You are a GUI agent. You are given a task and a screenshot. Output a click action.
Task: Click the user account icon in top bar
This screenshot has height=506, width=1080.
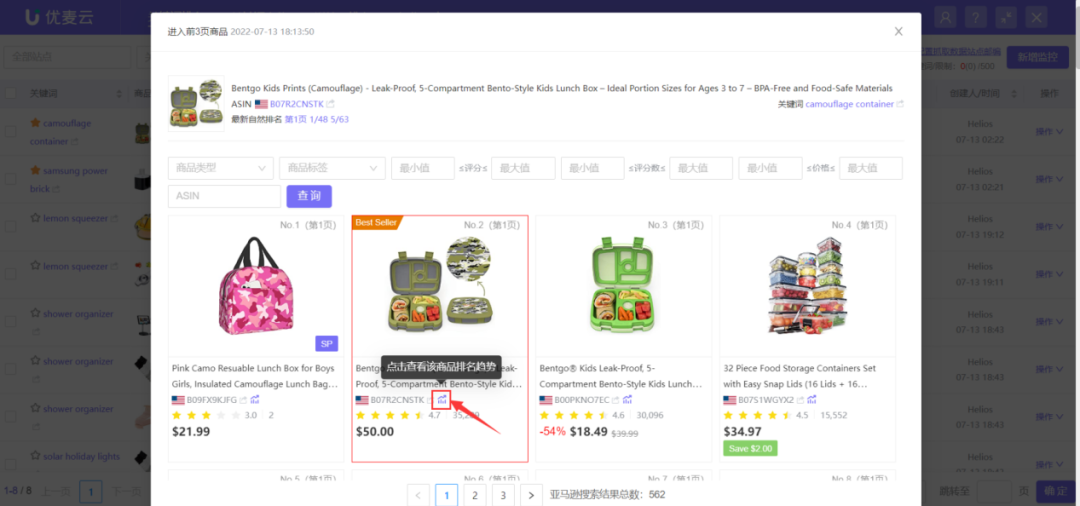click(947, 17)
